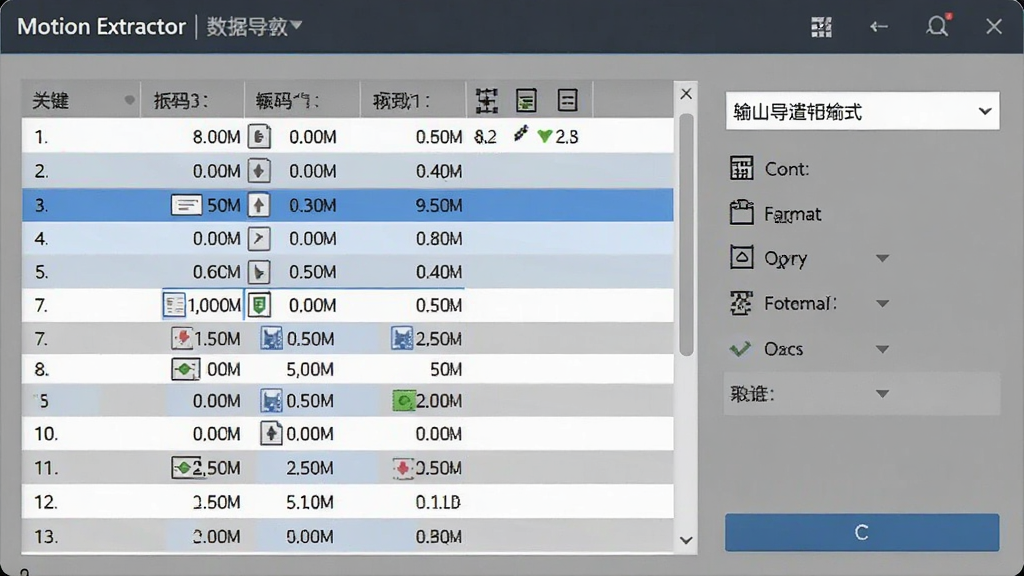Click the up arrow icon in highlighted row 3

tap(259, 205)
